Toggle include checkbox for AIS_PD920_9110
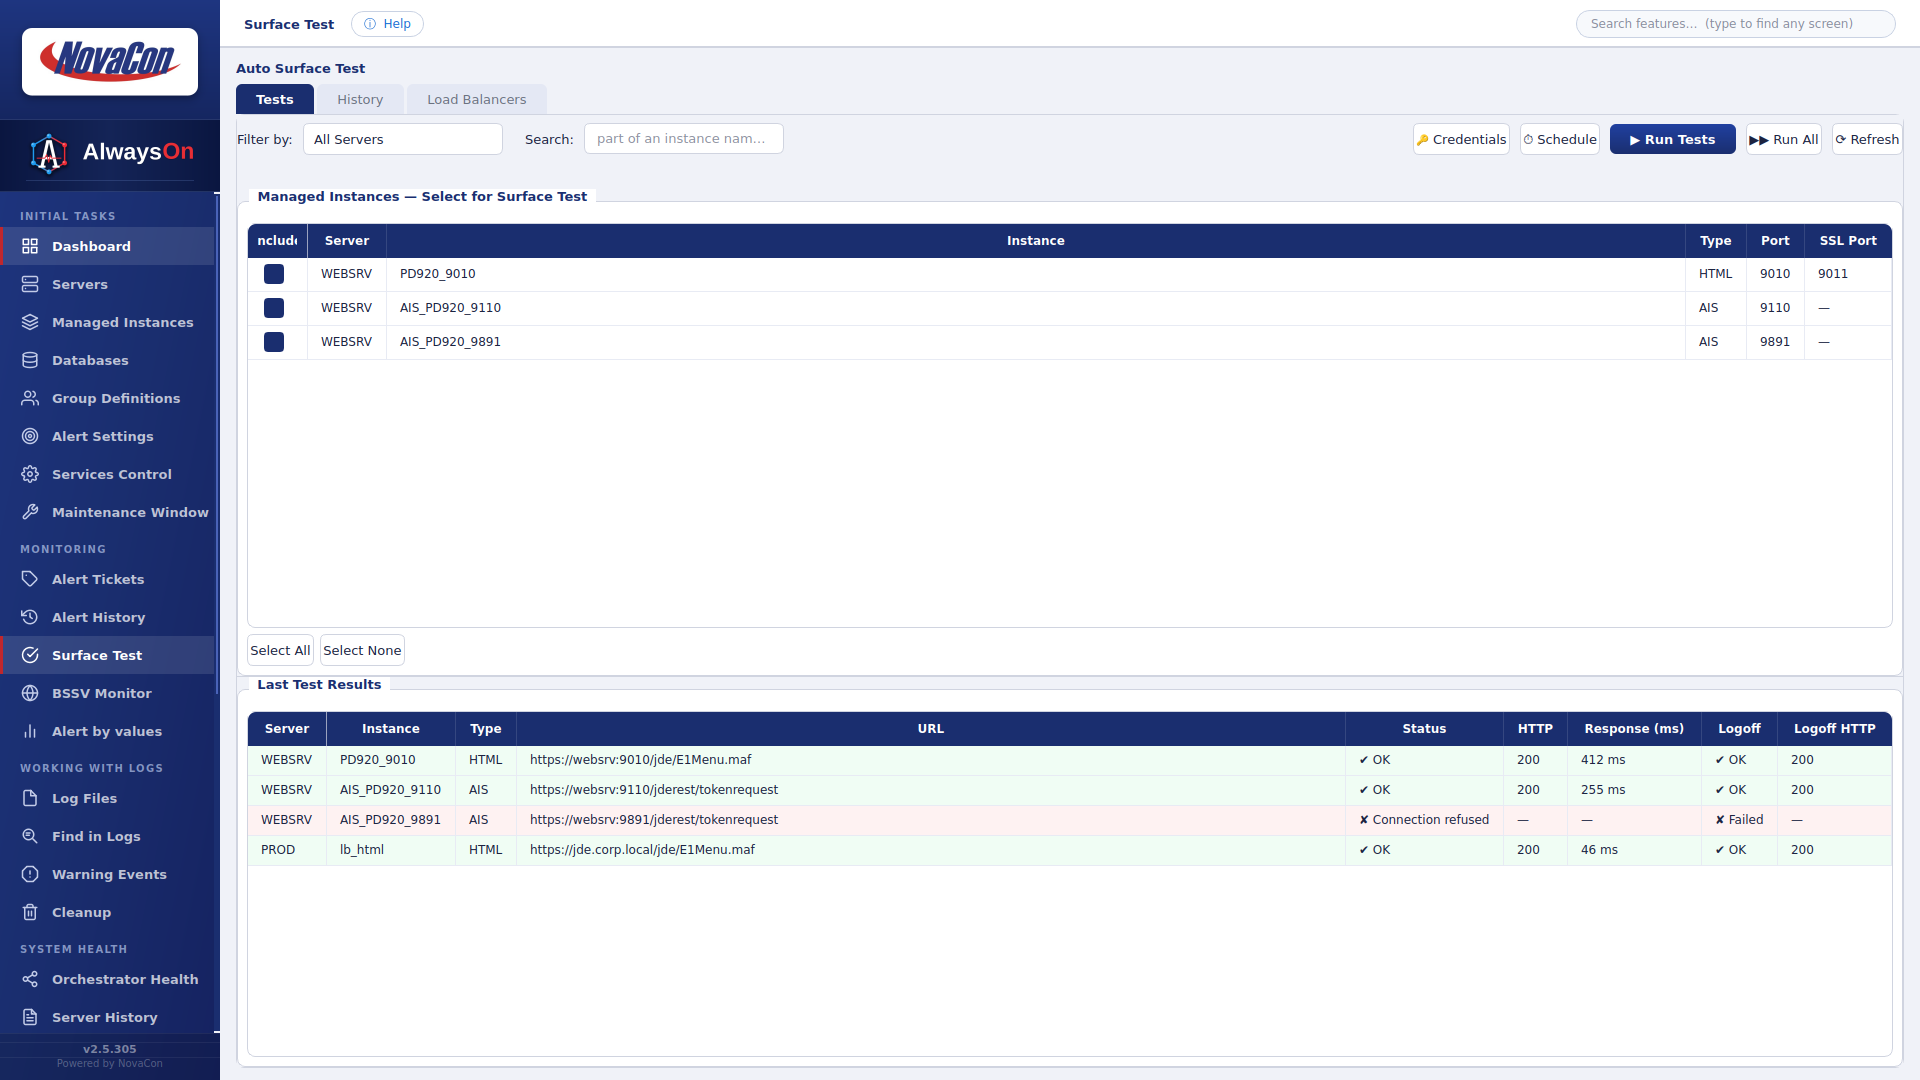Viewport: 1920px width, 1080px height. (274, 308)
